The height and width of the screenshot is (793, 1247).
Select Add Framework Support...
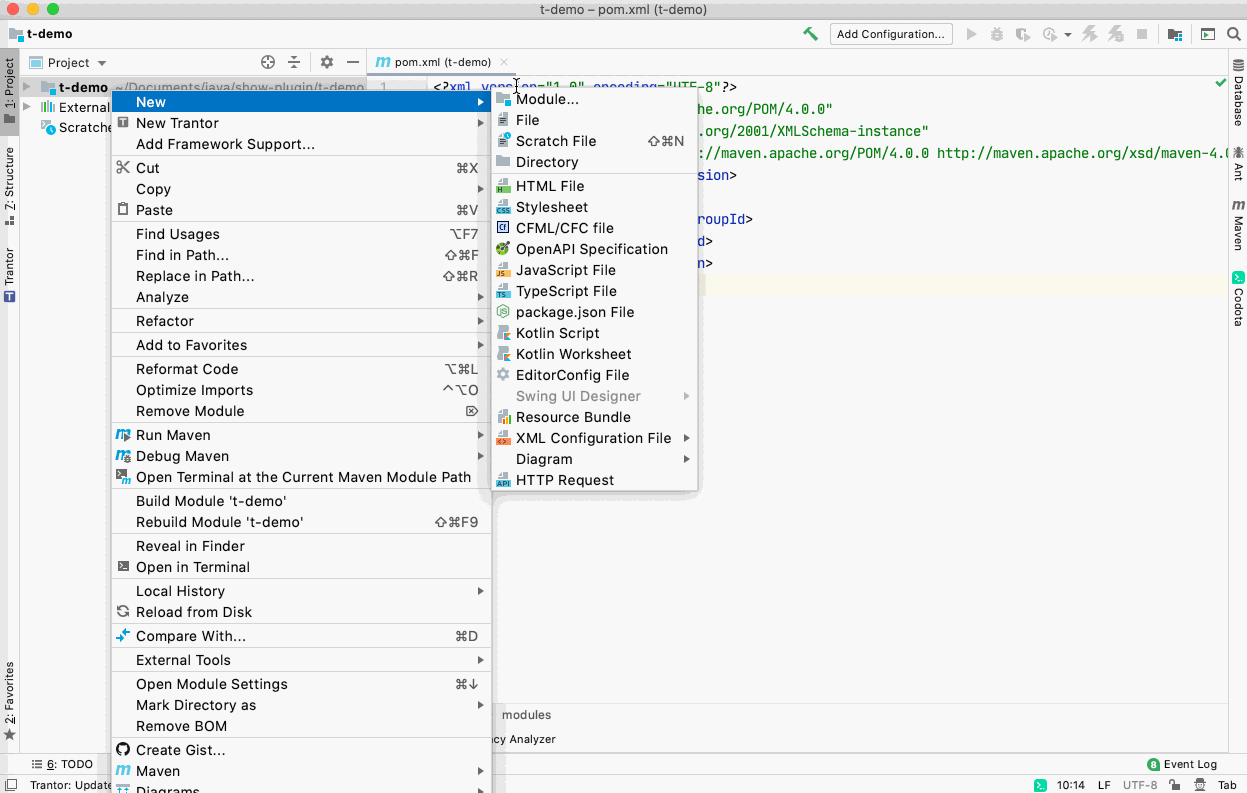coord(301,144)
